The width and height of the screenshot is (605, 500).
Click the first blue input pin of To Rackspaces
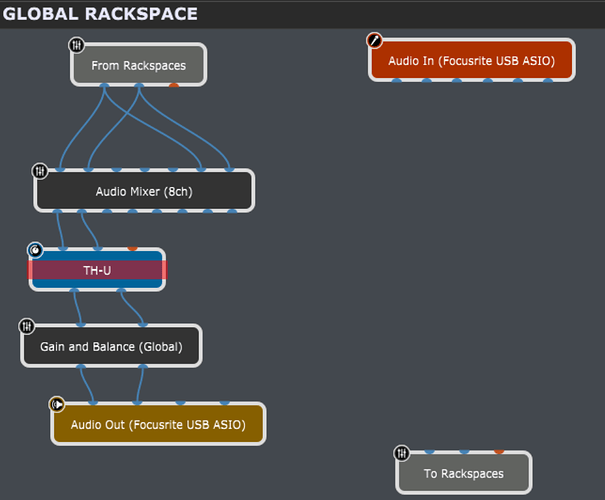429,451
